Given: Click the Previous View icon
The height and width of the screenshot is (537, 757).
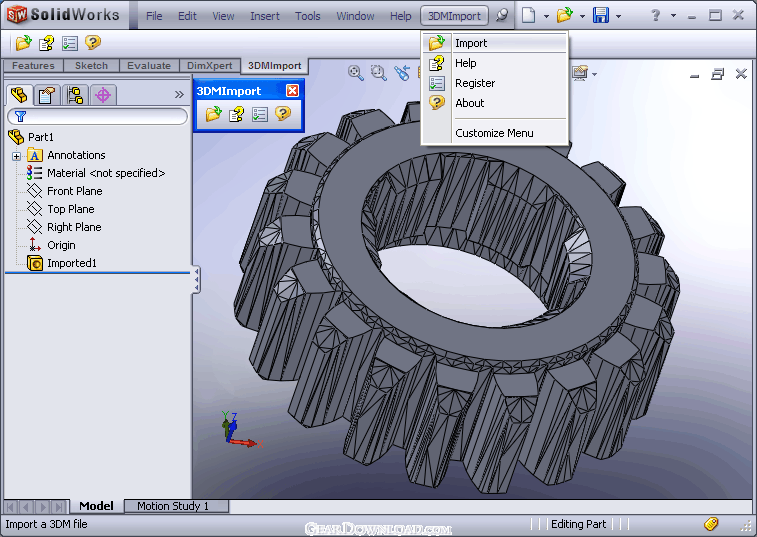Looking at the screenshot, I should point(402,73).
